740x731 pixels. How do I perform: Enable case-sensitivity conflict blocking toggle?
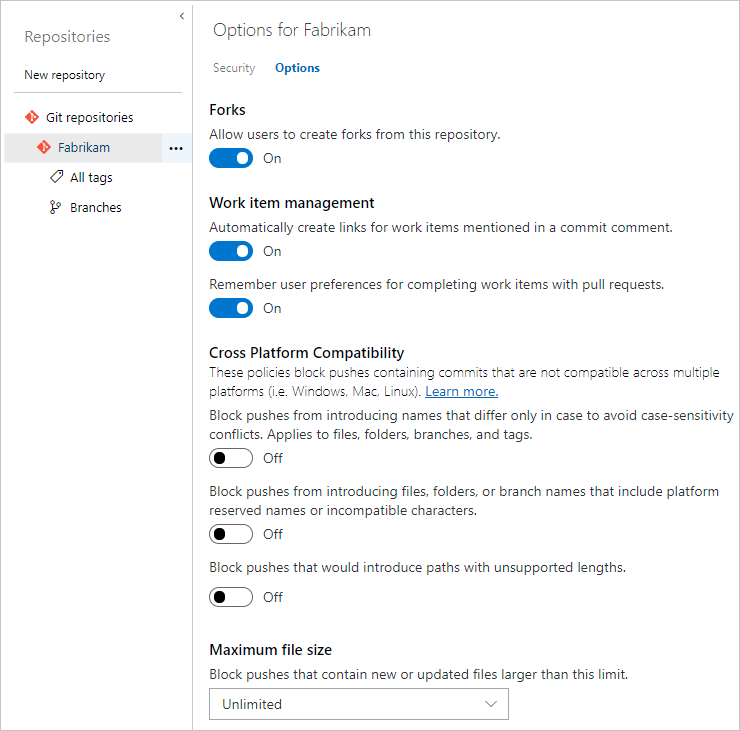click(231, 458)
